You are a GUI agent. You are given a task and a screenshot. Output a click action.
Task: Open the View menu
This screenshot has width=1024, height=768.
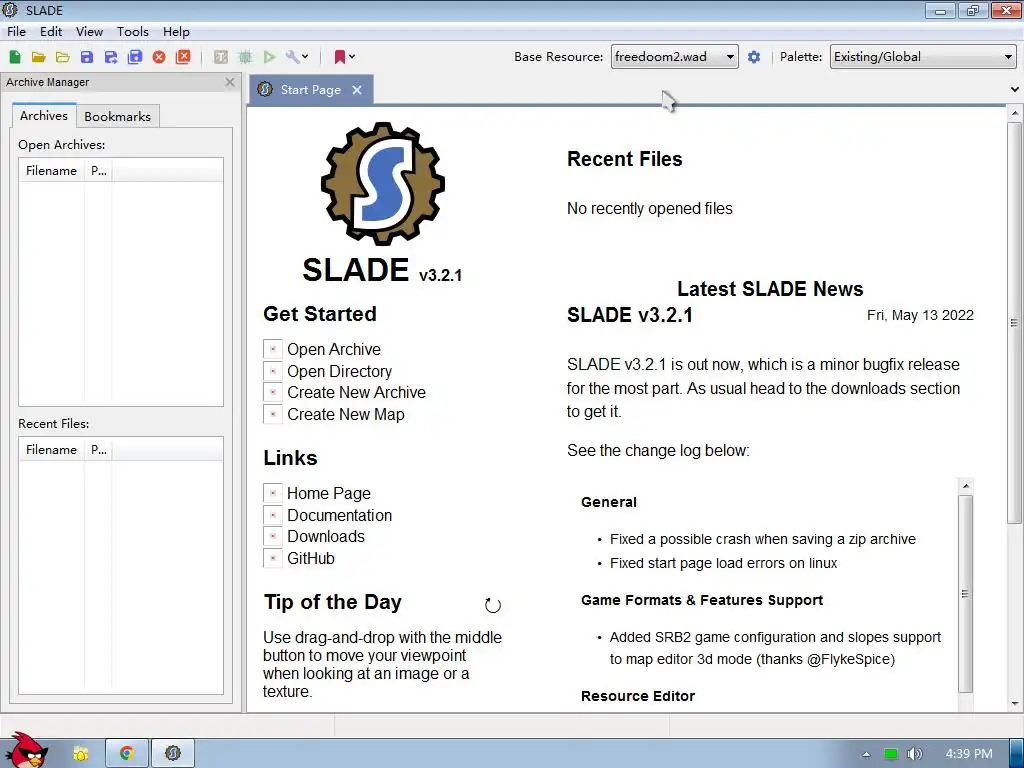(x=89, y=31)
